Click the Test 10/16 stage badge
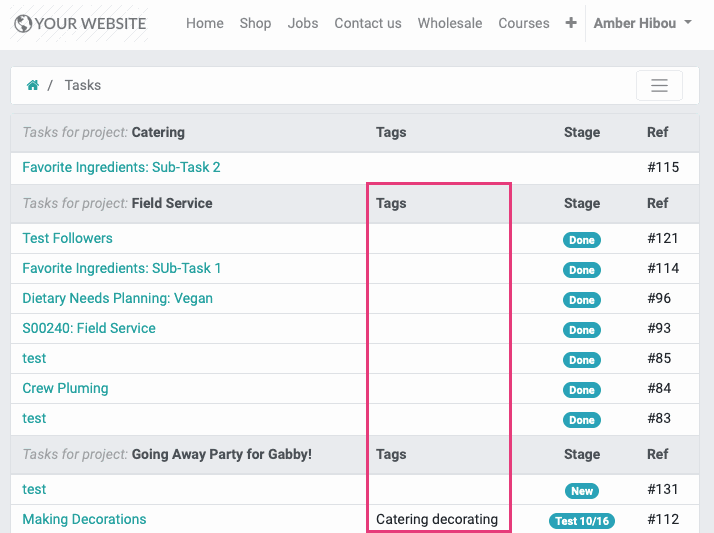 (581, 521)
